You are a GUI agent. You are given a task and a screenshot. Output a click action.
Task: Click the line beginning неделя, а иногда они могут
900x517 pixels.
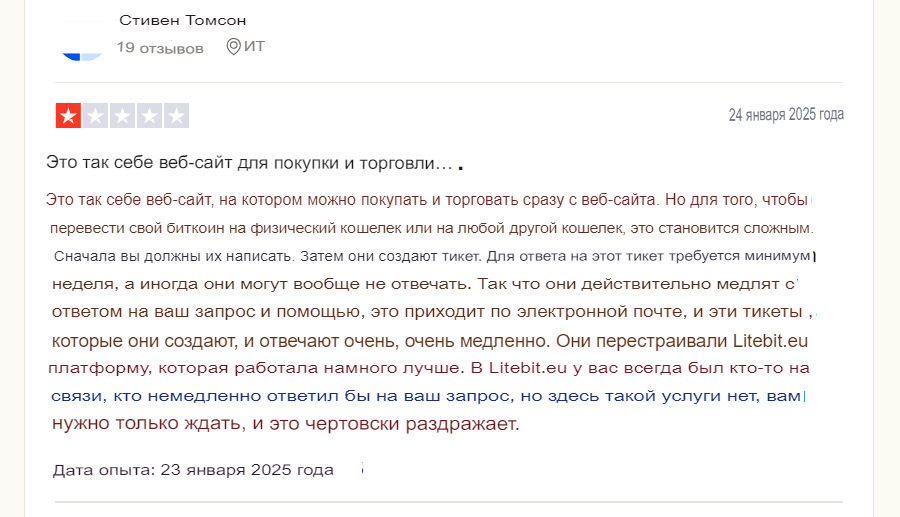pos(423,284)
